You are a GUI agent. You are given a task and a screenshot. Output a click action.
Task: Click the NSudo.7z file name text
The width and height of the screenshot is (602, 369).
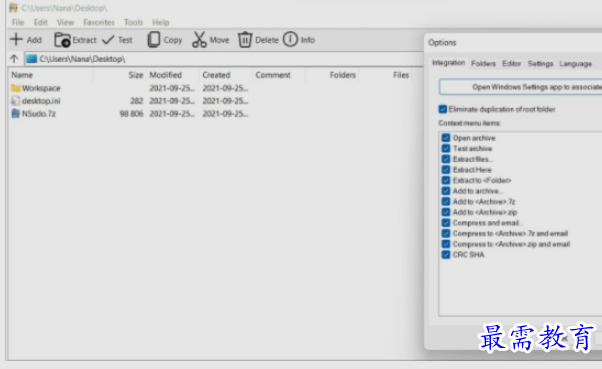[39, 114]
